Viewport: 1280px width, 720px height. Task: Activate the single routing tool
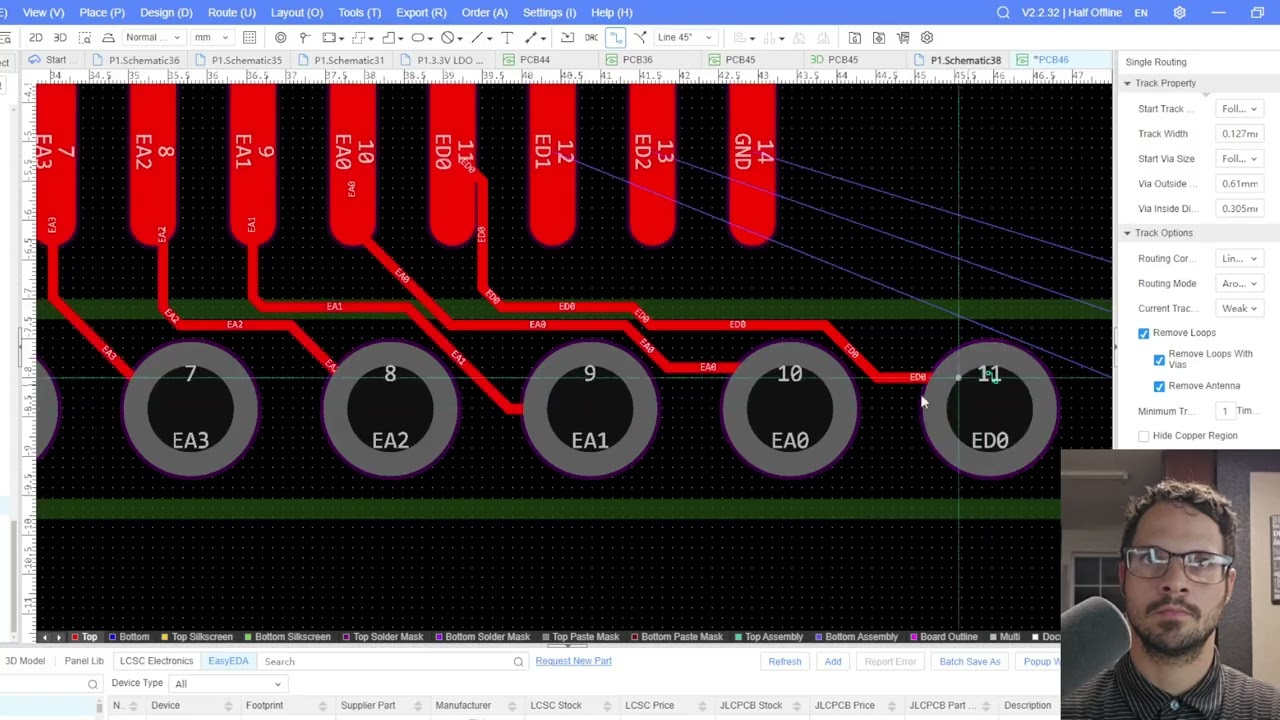[x=616, y=38]
